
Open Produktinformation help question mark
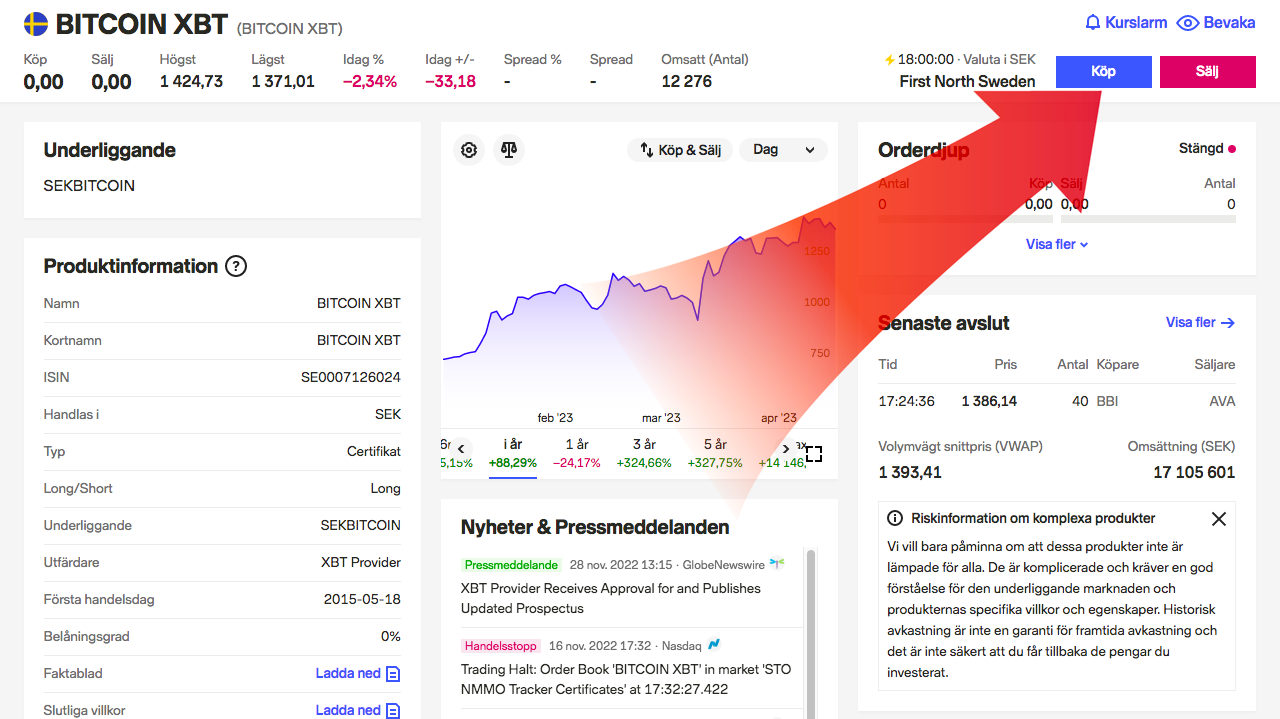[x=235, y=266]
